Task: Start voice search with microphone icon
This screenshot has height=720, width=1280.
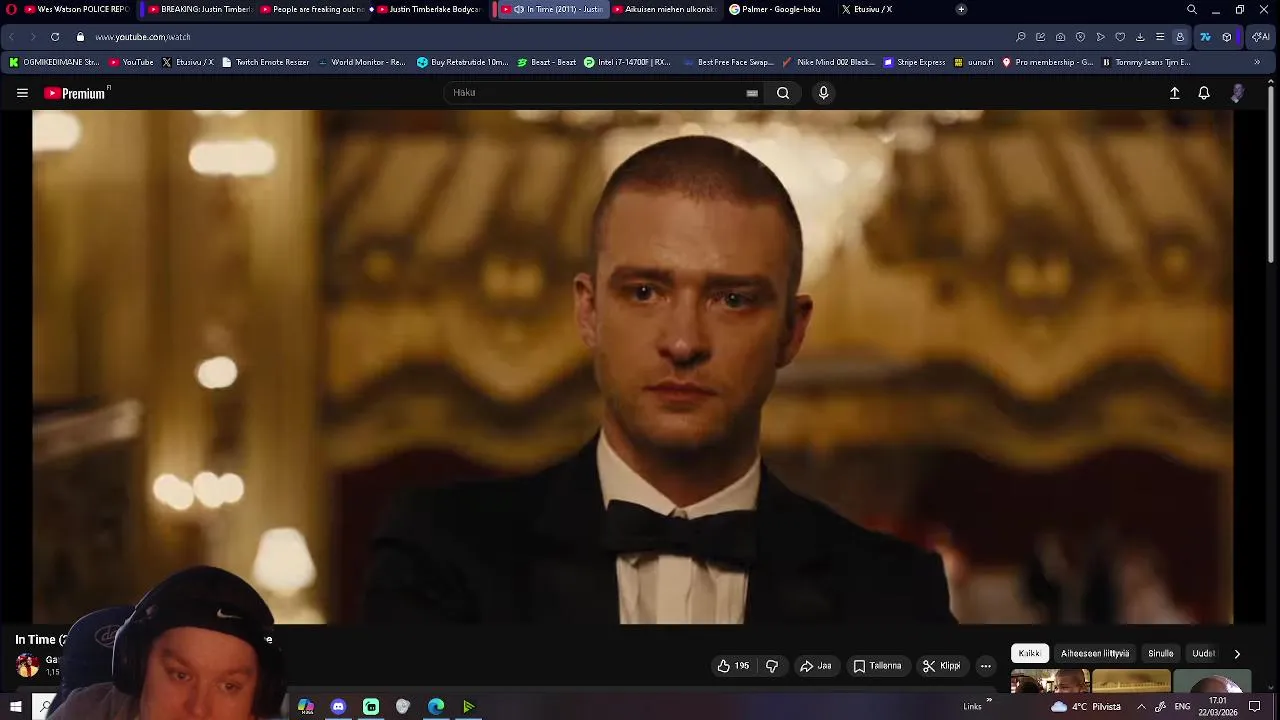Action: click(x=823, y=93)
